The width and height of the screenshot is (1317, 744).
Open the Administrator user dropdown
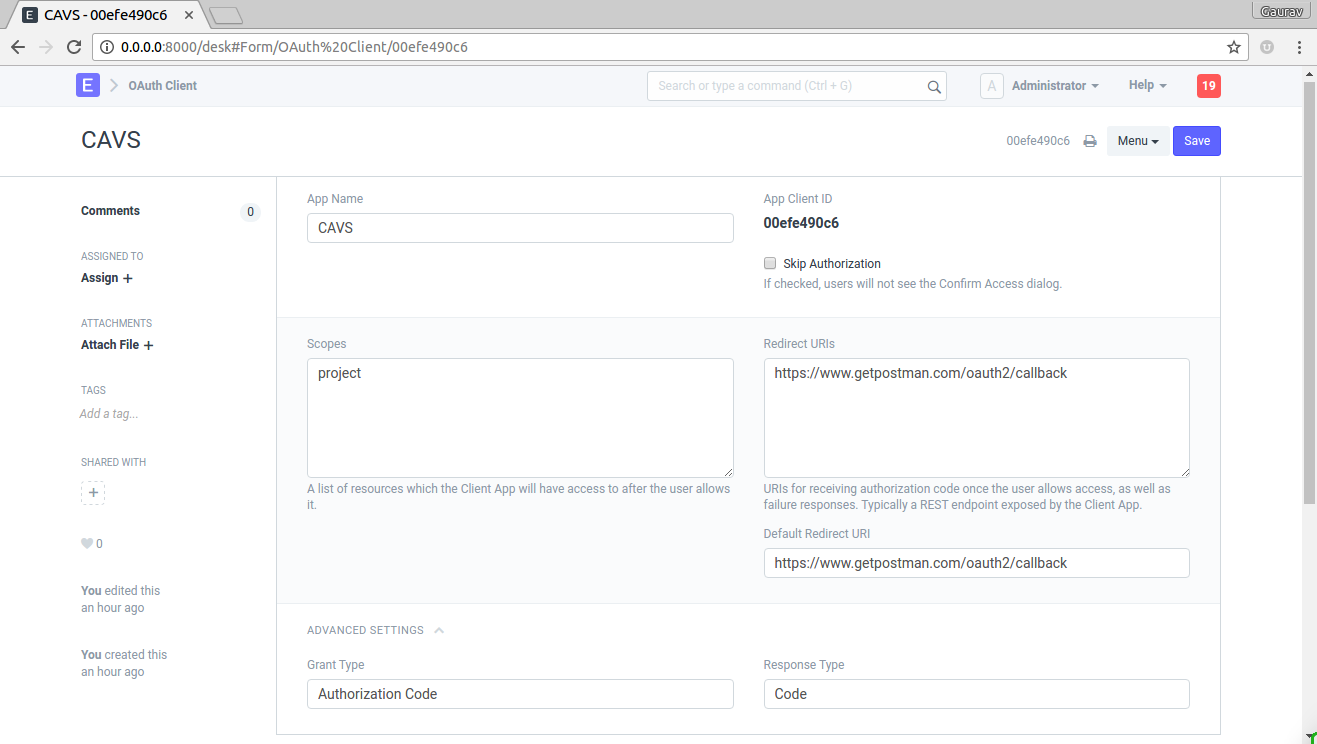click(1055, 86)
